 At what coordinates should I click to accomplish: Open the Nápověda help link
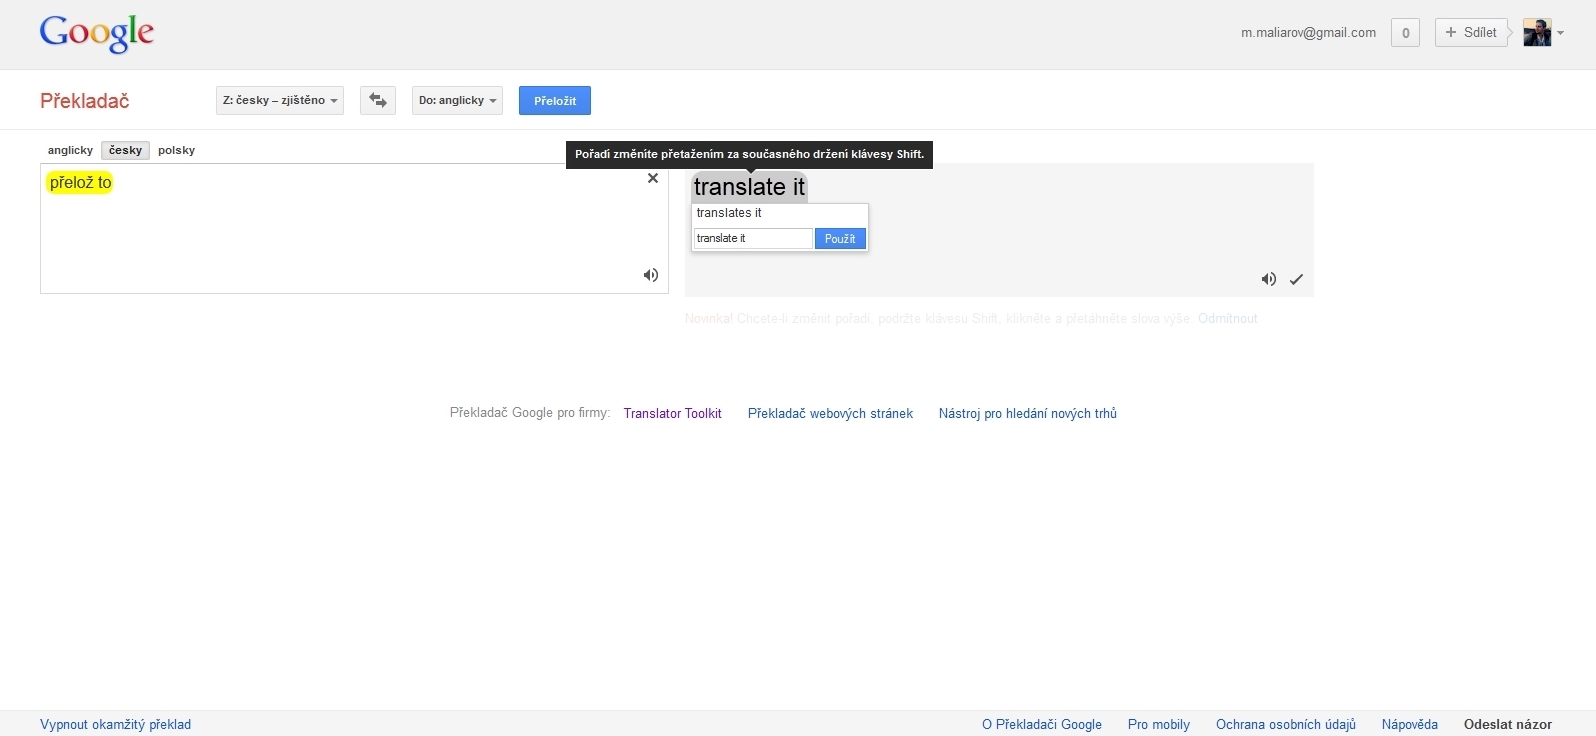pyautogui.click(x=1410, y=724)
